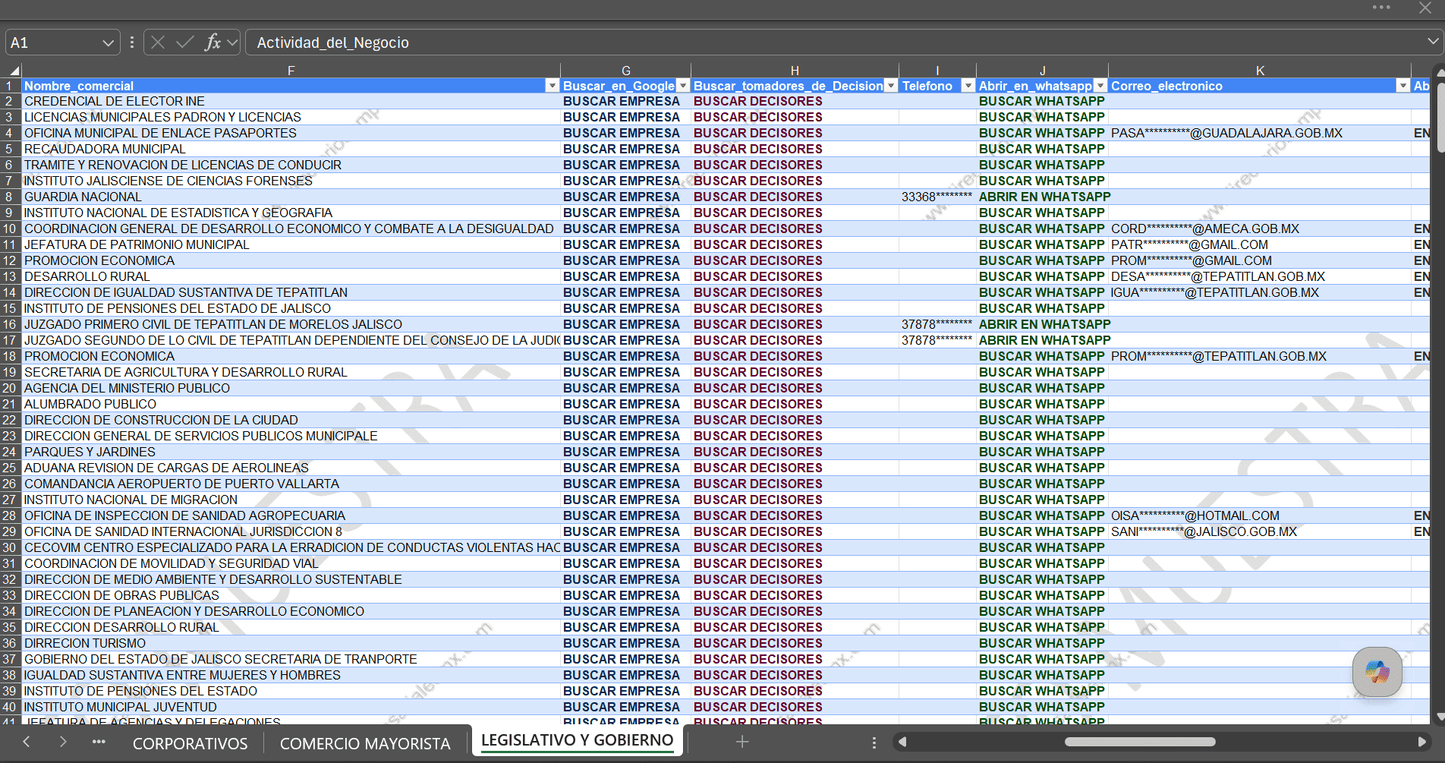This screenshot has height=763, width=1445.
Task: Click the Select All corner triangle
Action: [x=14, y=71]
